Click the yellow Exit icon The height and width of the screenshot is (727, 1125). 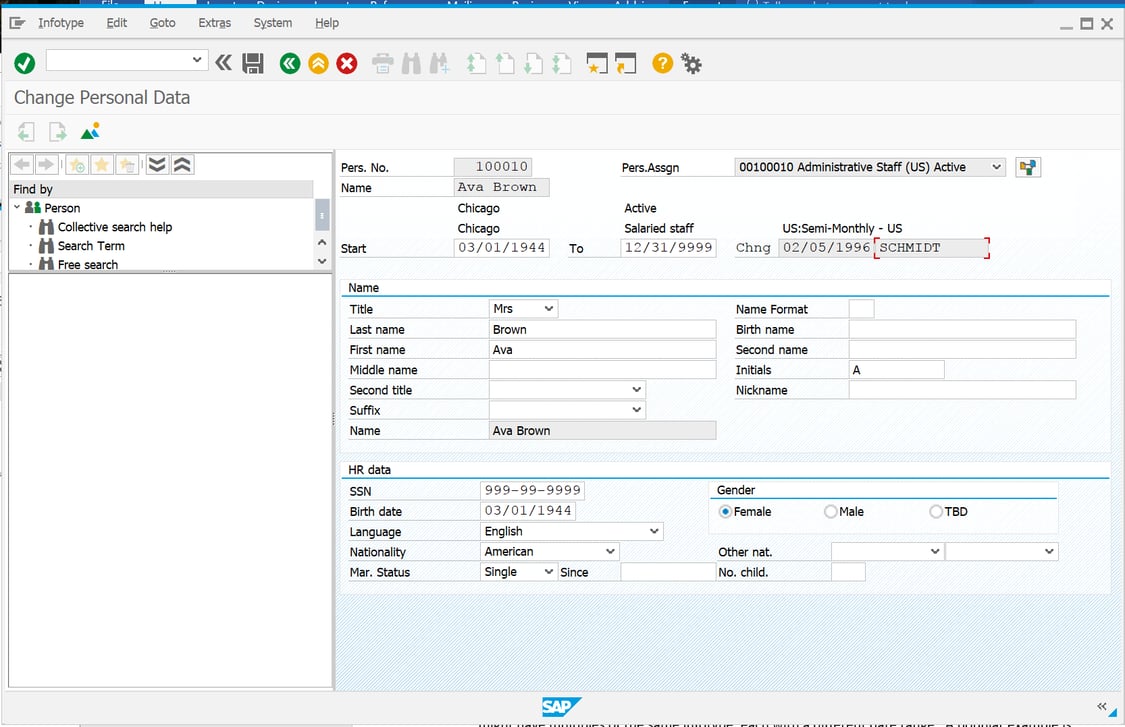point(317,62)
